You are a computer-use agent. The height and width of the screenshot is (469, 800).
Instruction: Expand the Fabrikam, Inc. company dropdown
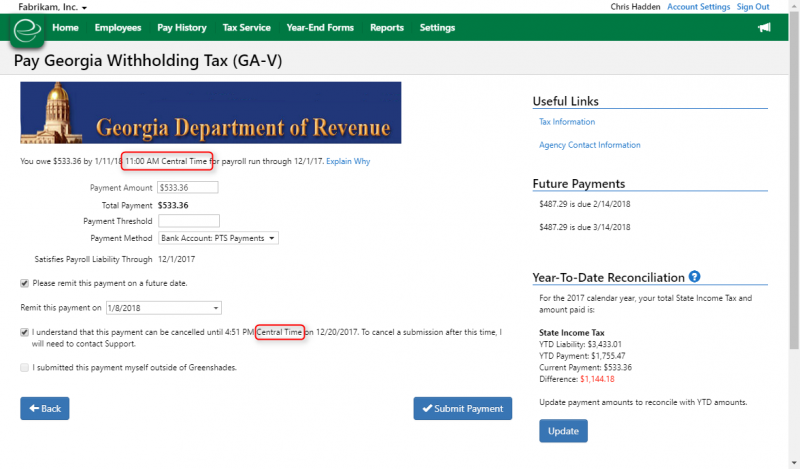(x=53, y=7)
